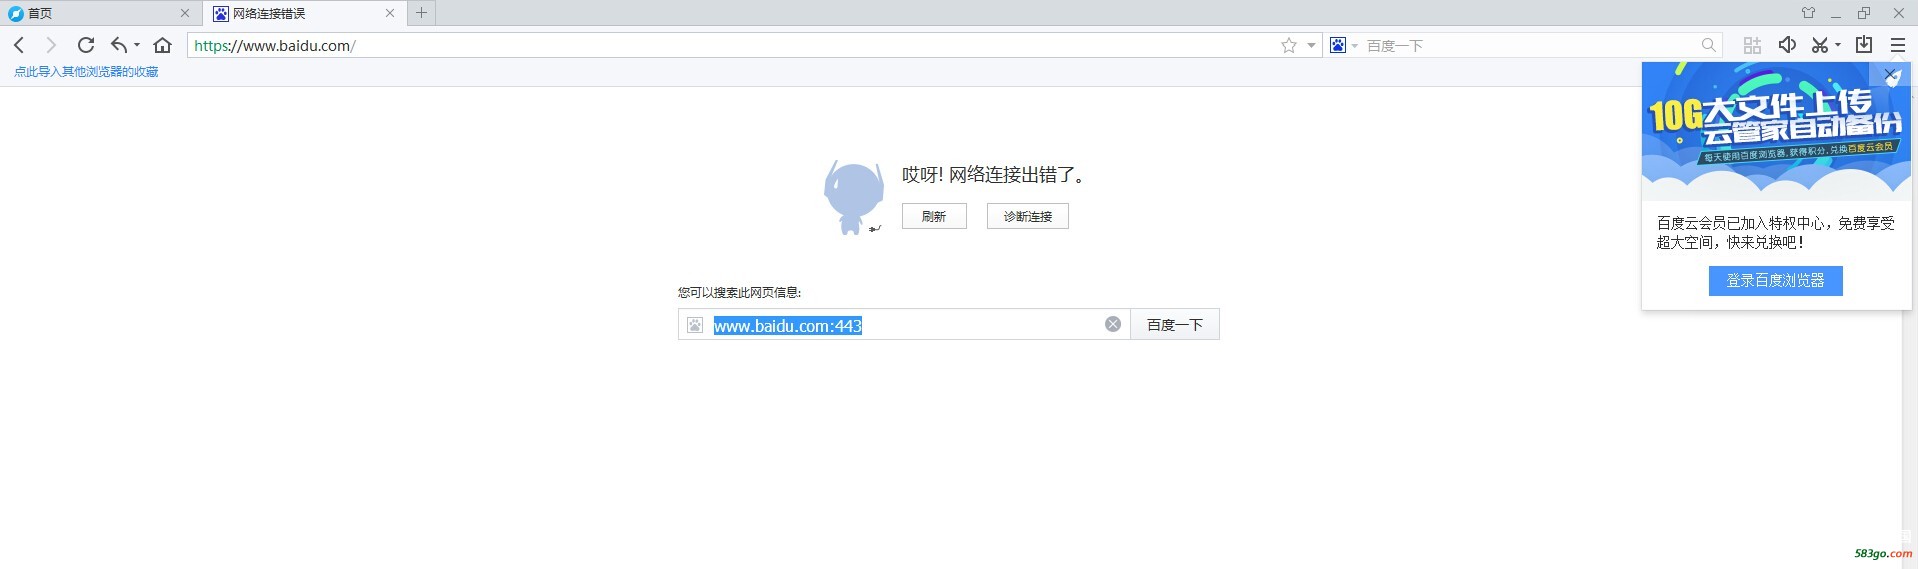Open the browser main menu icon

pyautogui.click(x=1898, y=45)
